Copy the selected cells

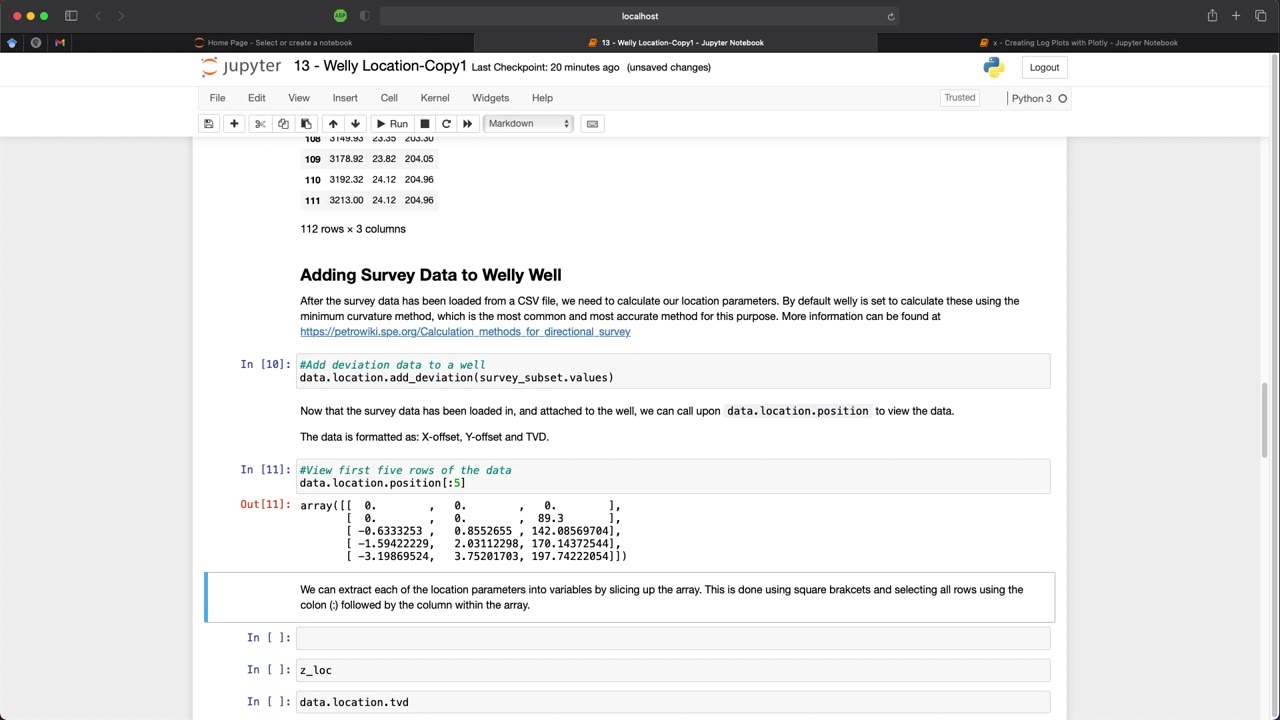283,123
